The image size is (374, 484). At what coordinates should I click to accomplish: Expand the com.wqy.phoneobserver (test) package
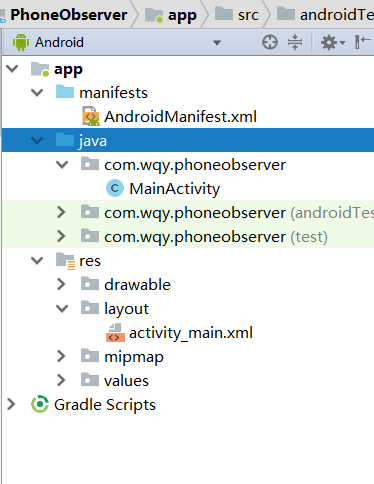click(x=61, y=236)
